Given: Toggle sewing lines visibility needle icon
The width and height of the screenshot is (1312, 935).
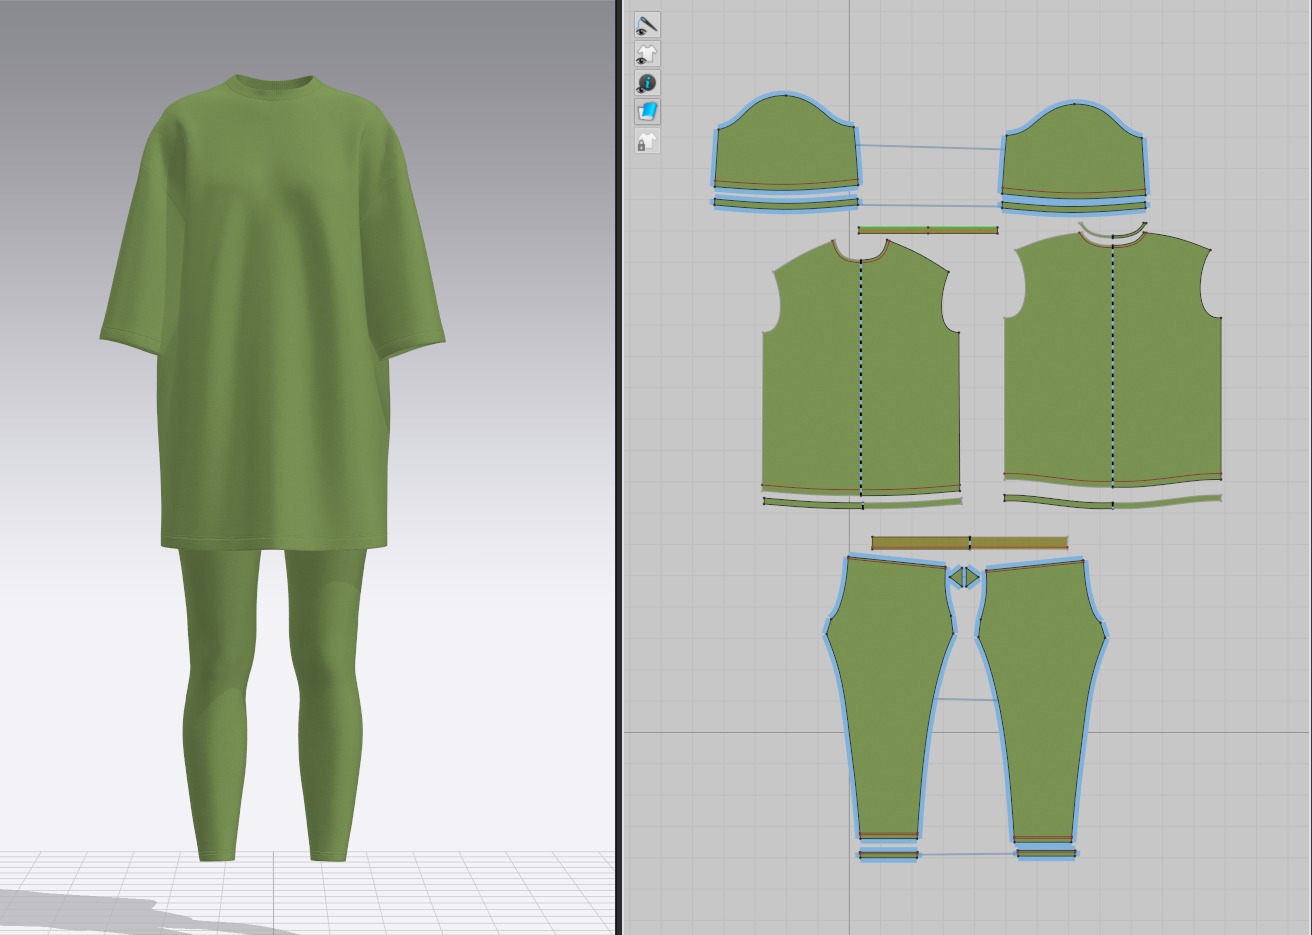Looking at the screenshot, I should [647, 24].
